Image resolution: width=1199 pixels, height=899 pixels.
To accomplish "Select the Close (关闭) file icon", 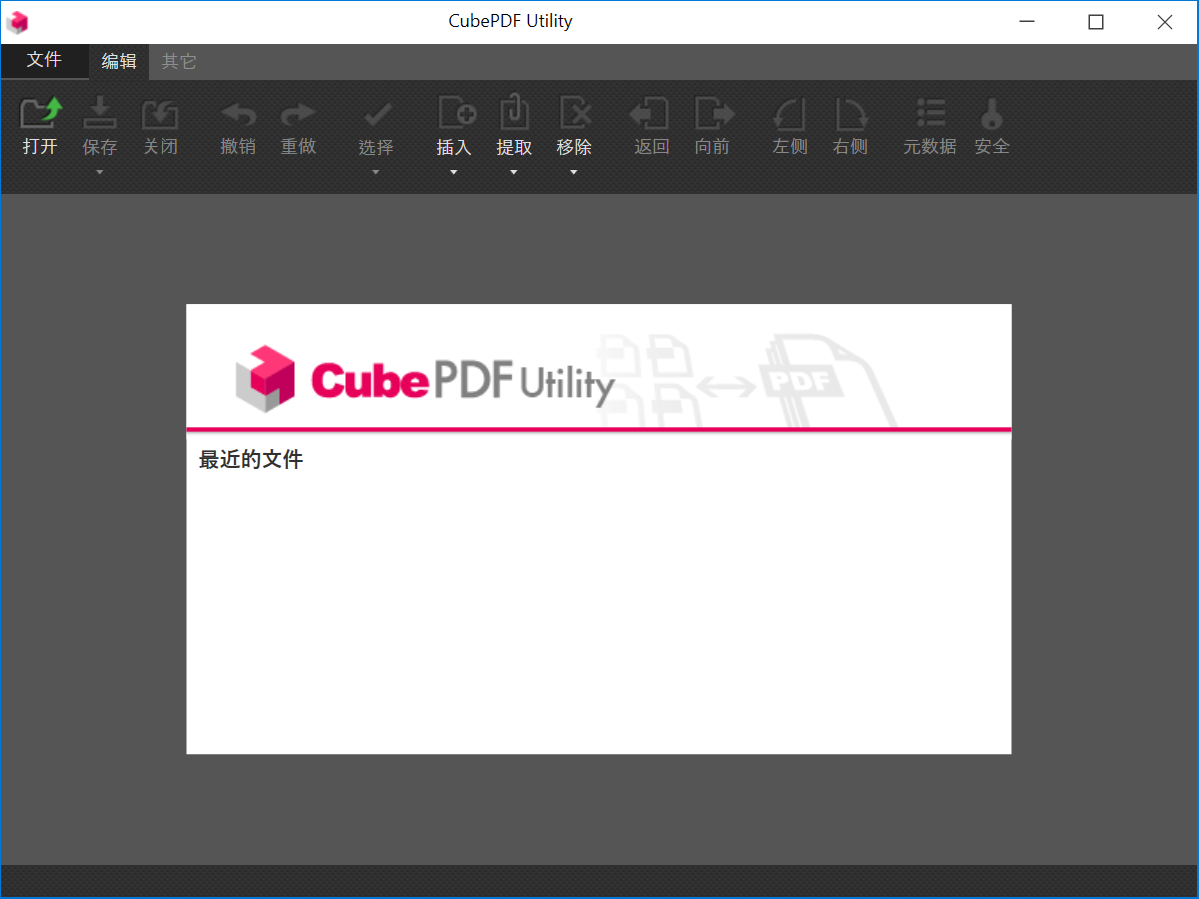I will (161, 125).
